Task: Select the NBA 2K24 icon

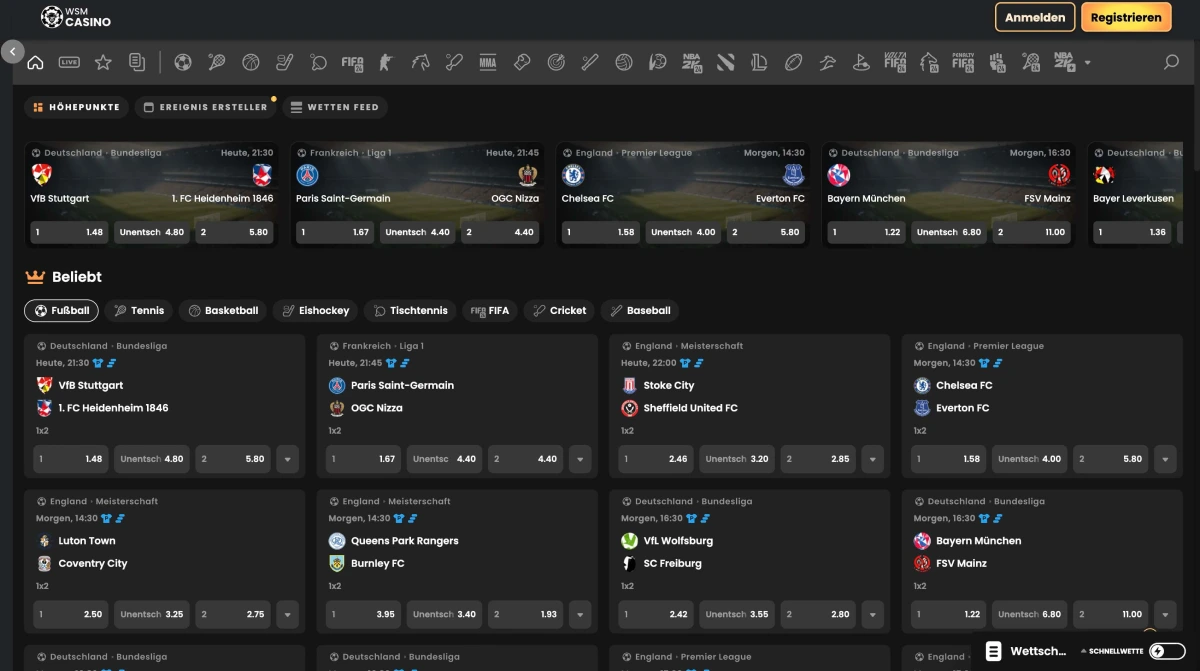Action: click(x=691, y=62)
